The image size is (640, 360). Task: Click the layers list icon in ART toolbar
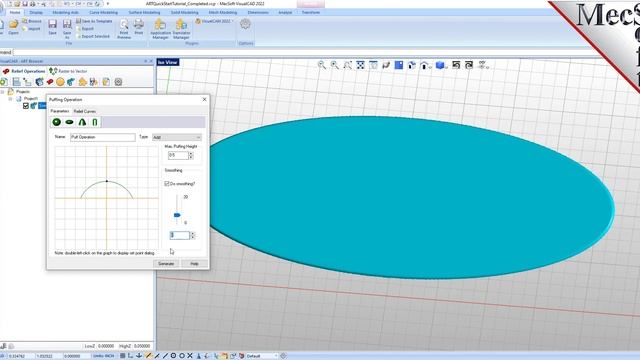[x=16, y=82]
